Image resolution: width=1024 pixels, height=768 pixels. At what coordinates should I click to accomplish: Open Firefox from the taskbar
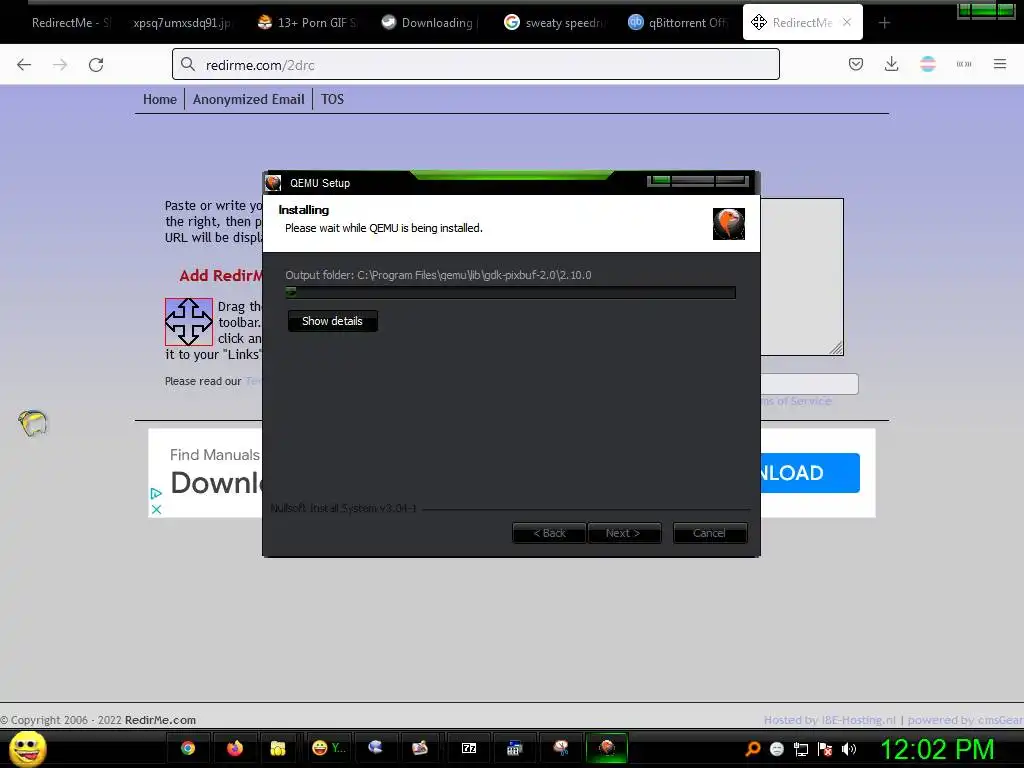pyautogui.click(x=234, y=748)
